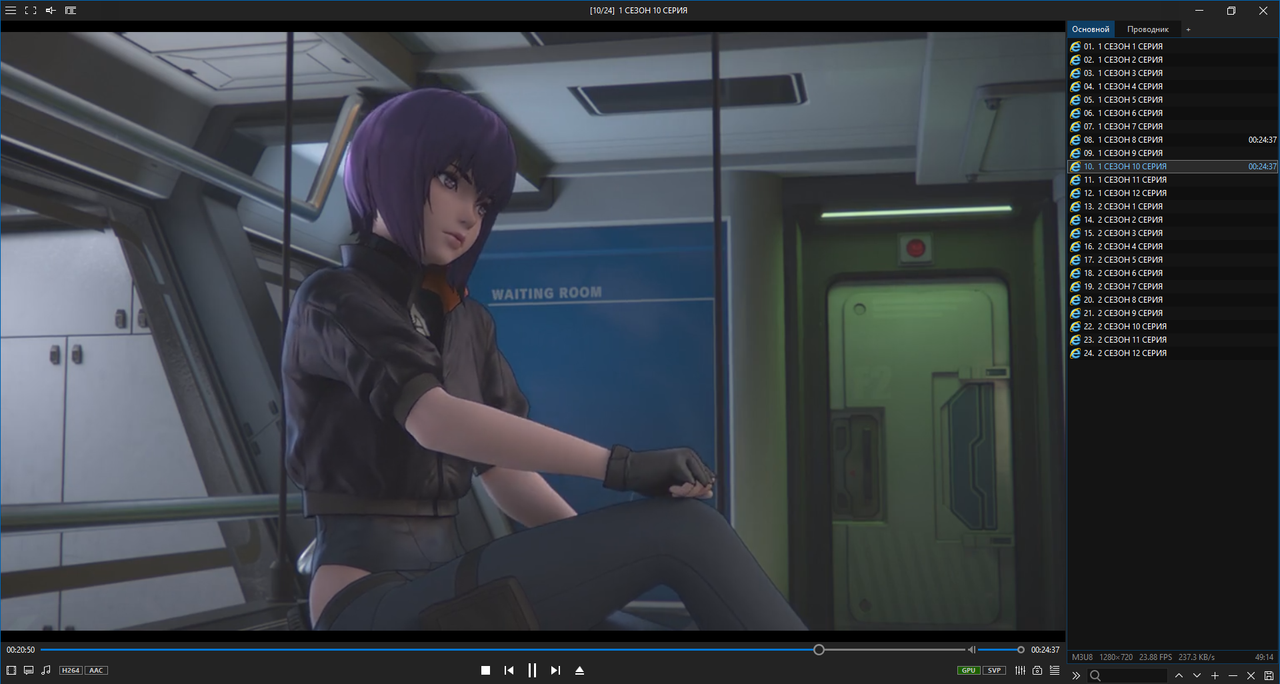Clear playlist with X icon
1280x684 pixels.
[1251, 676]
